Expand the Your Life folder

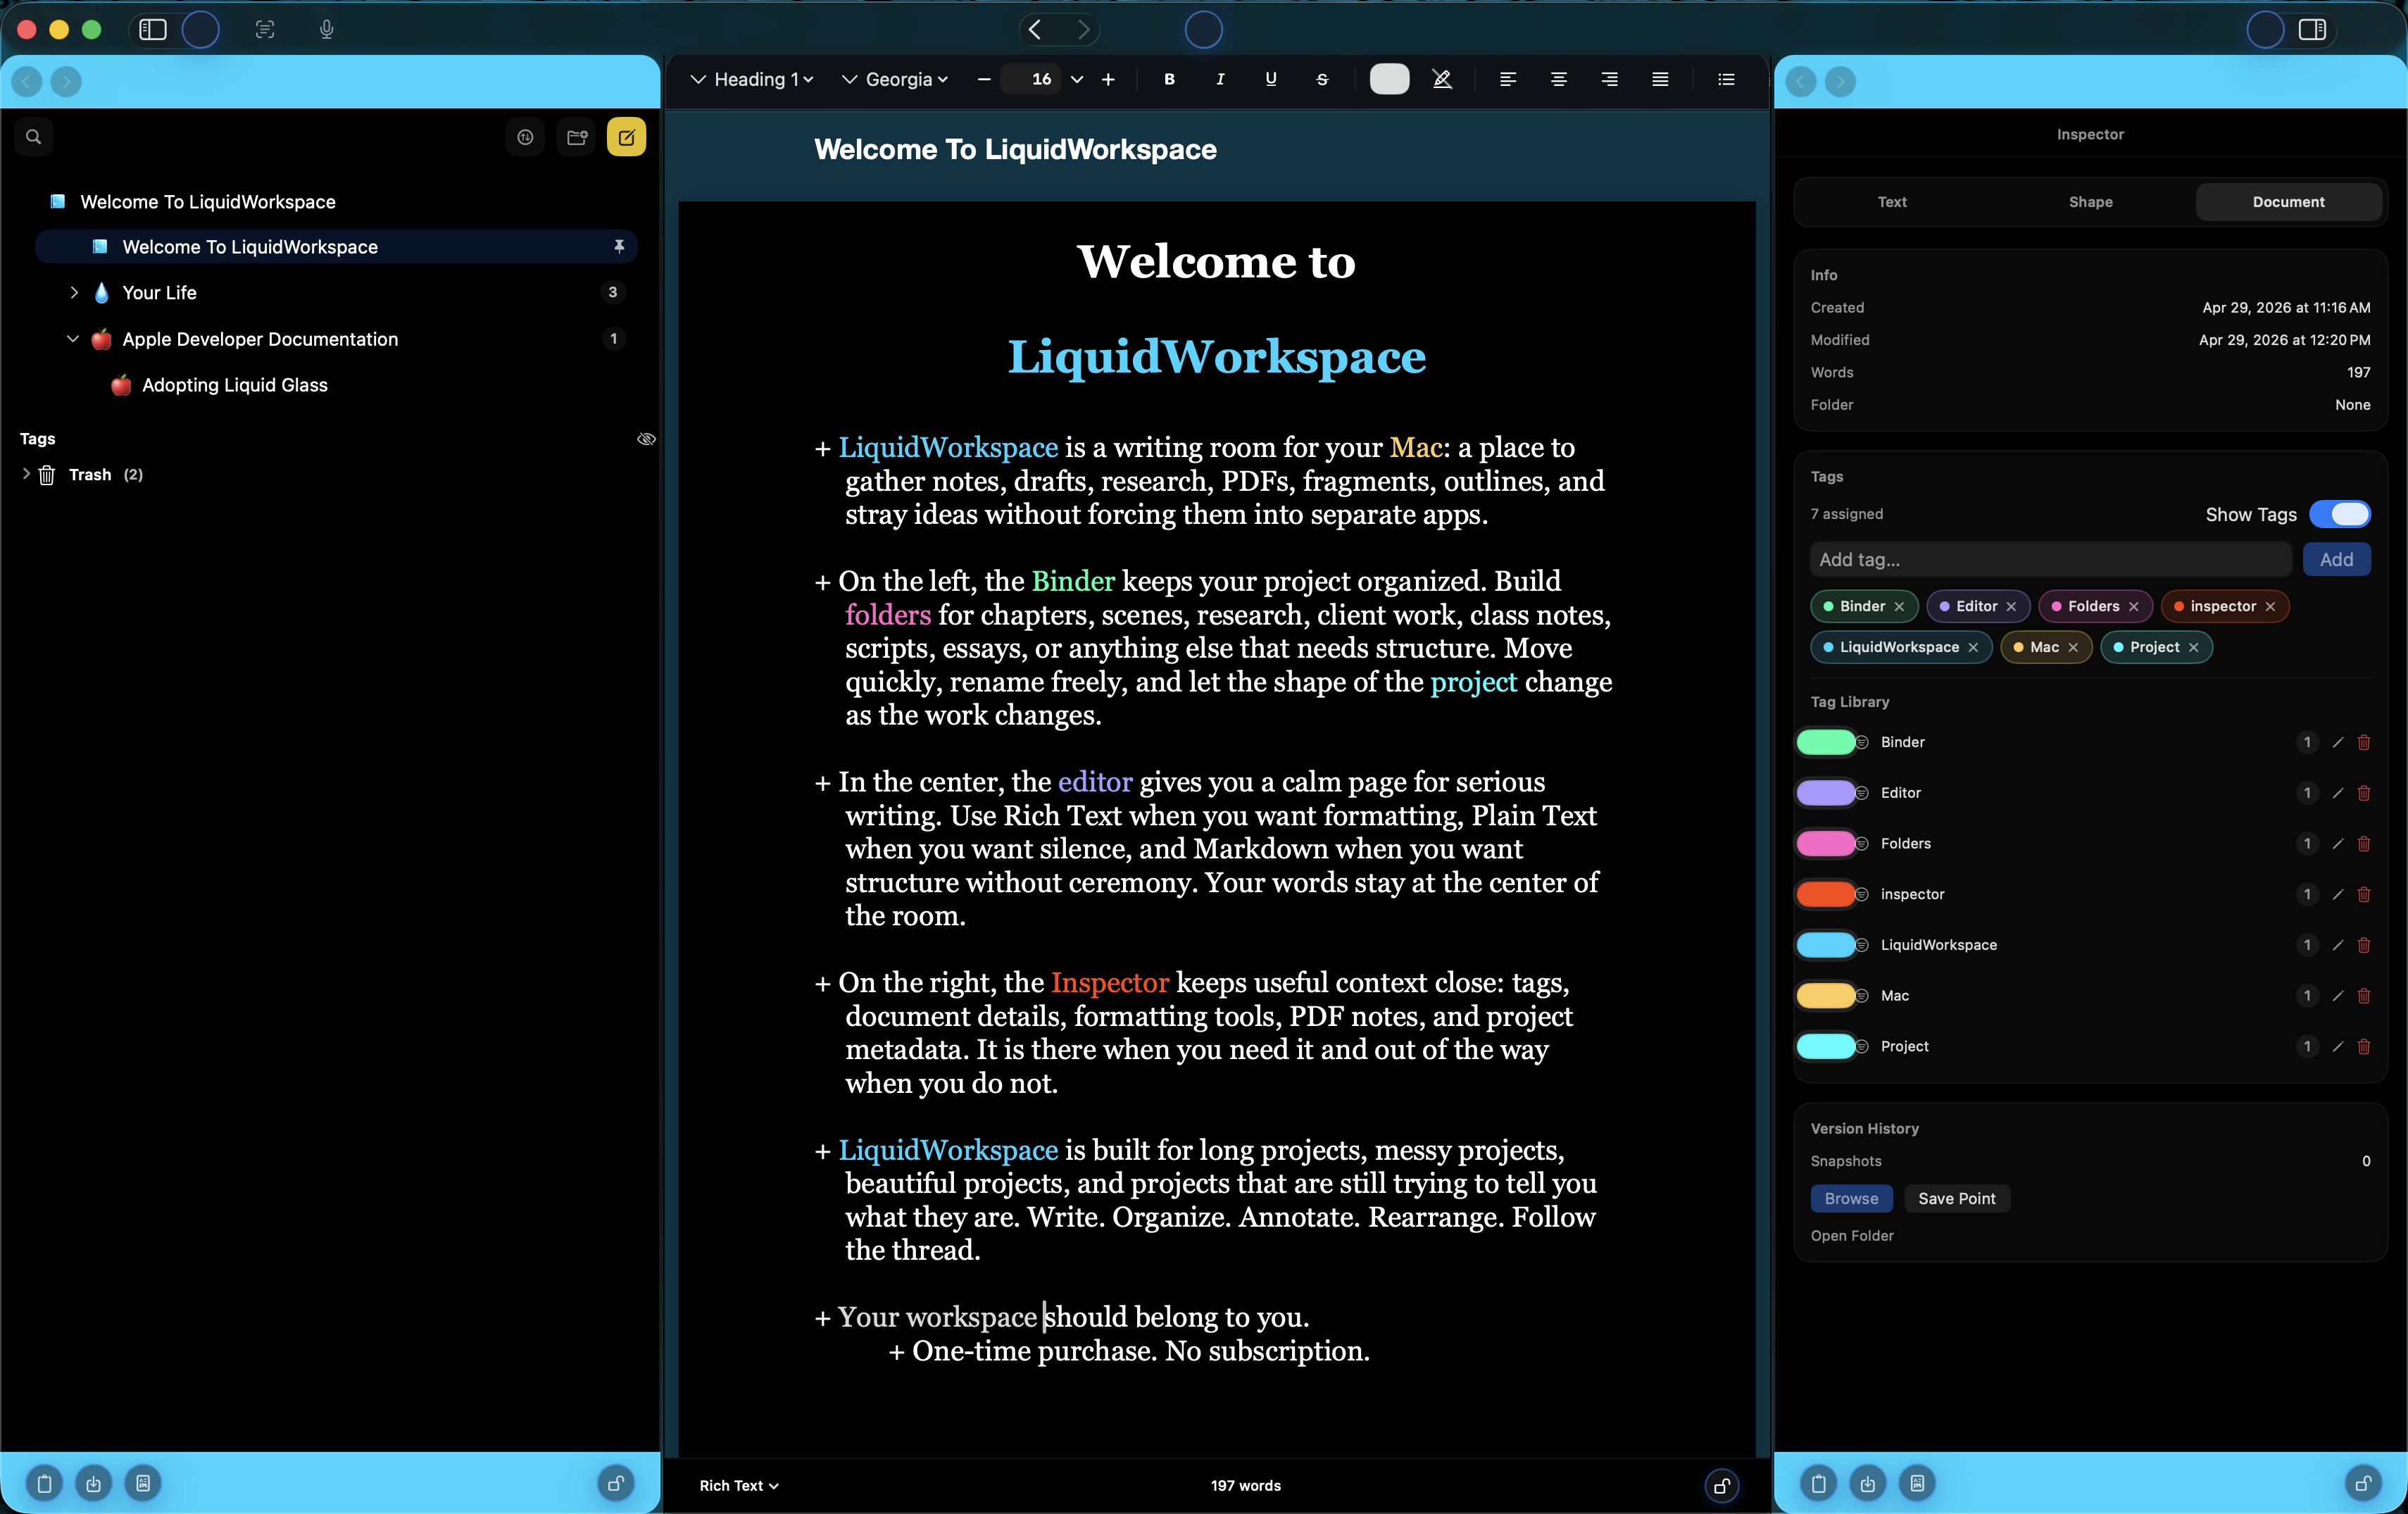[x=74, y=292]
